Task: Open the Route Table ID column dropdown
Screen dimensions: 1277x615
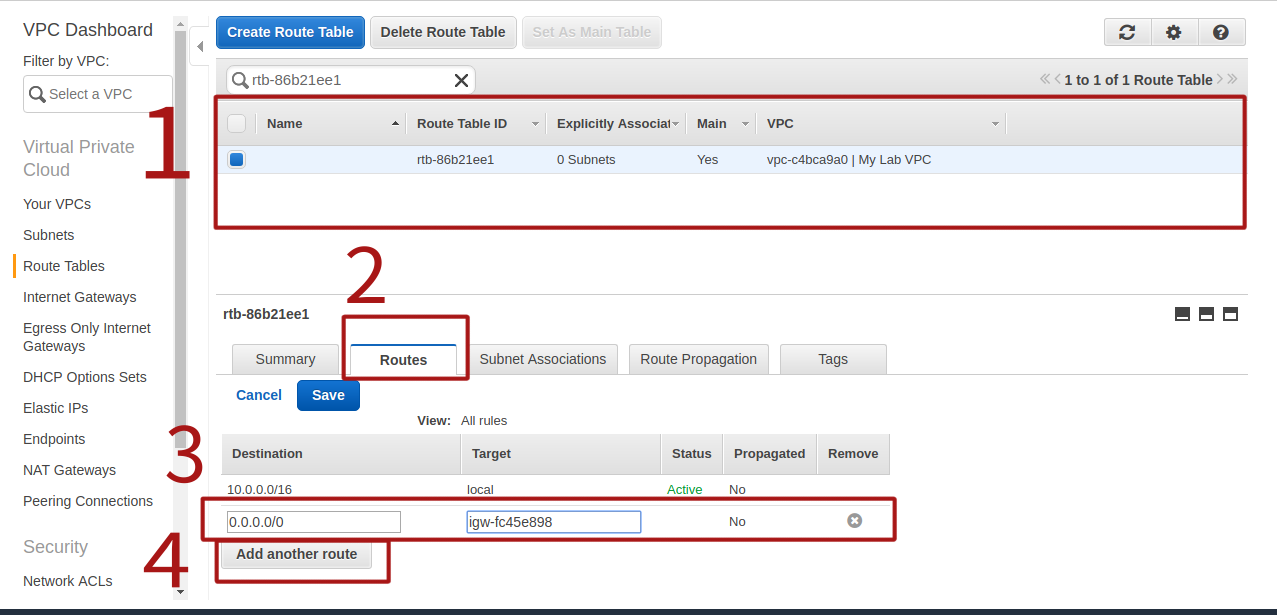Action: (535, 124)
